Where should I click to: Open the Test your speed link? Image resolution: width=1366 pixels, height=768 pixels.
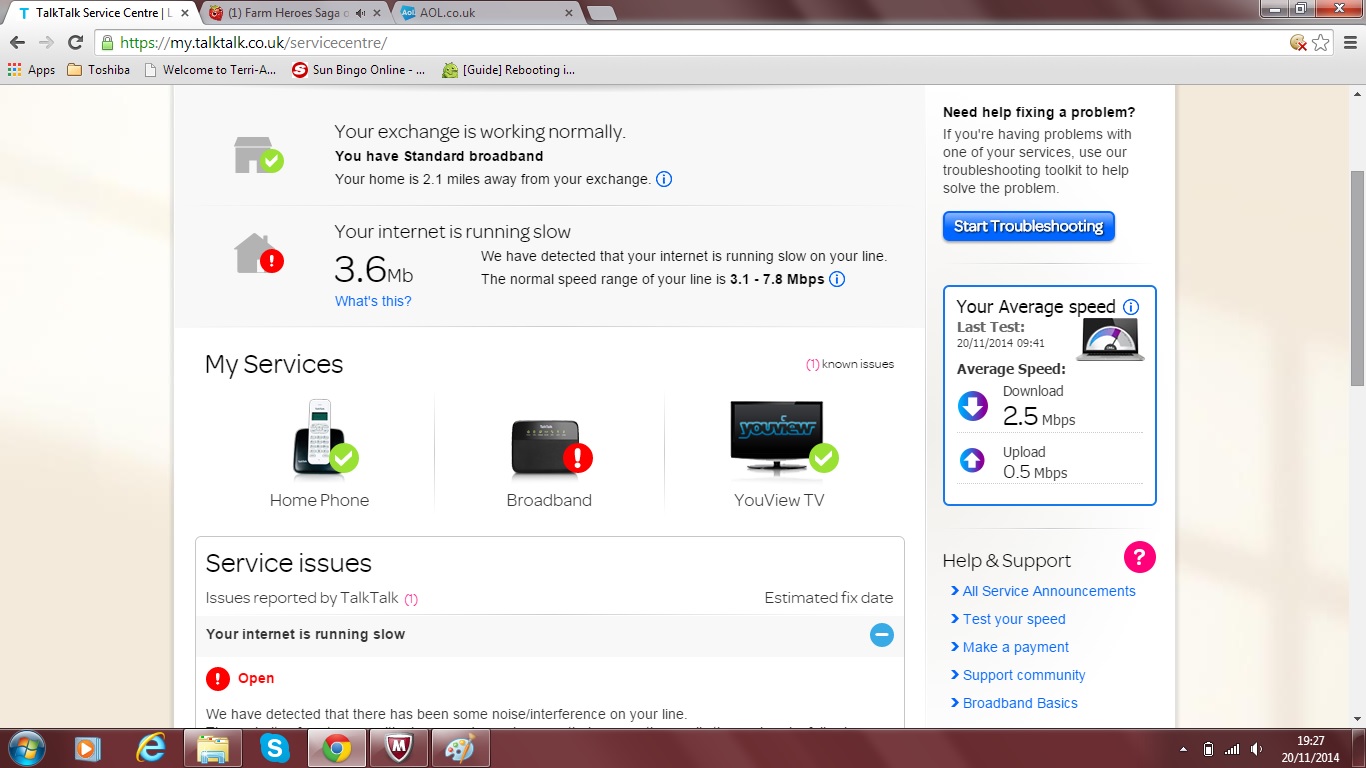(x=1014, y=619)
